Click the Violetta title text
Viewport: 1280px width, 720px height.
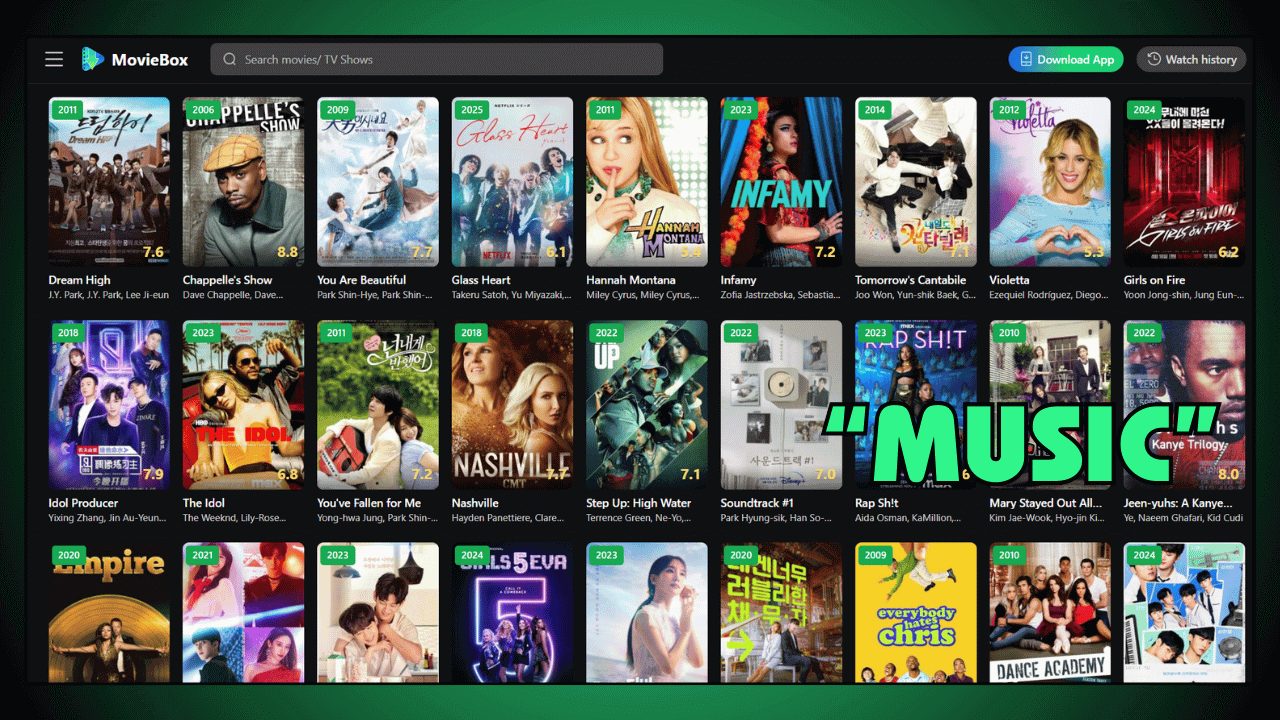click(1011, 280)
